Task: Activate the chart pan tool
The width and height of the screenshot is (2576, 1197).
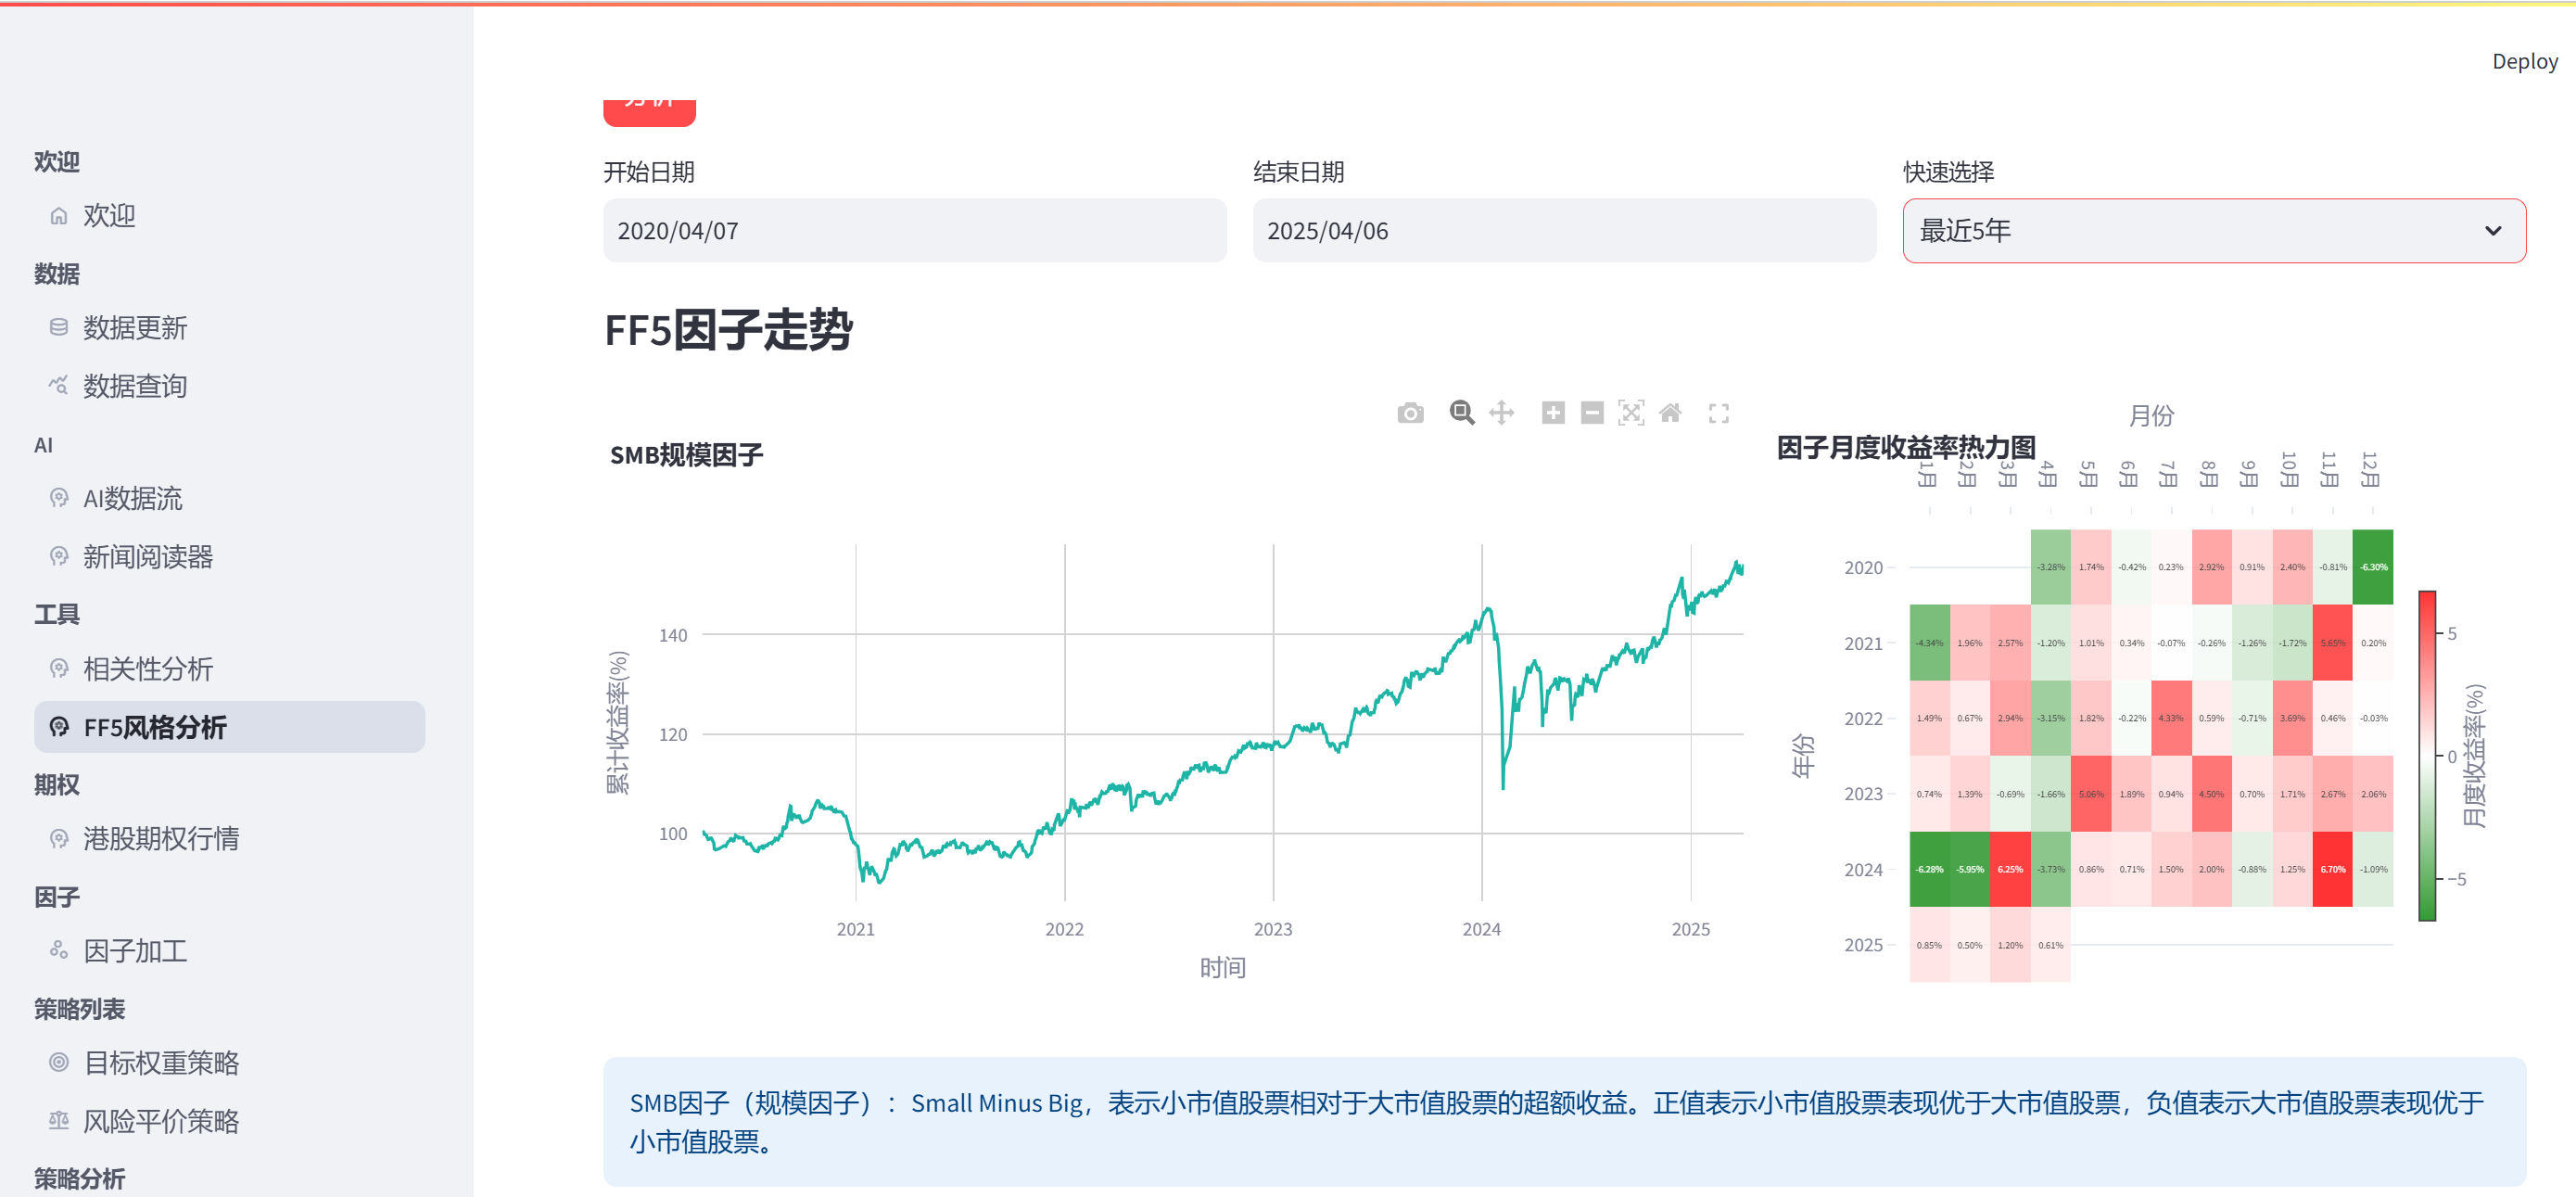Action: click(1501, 413)
